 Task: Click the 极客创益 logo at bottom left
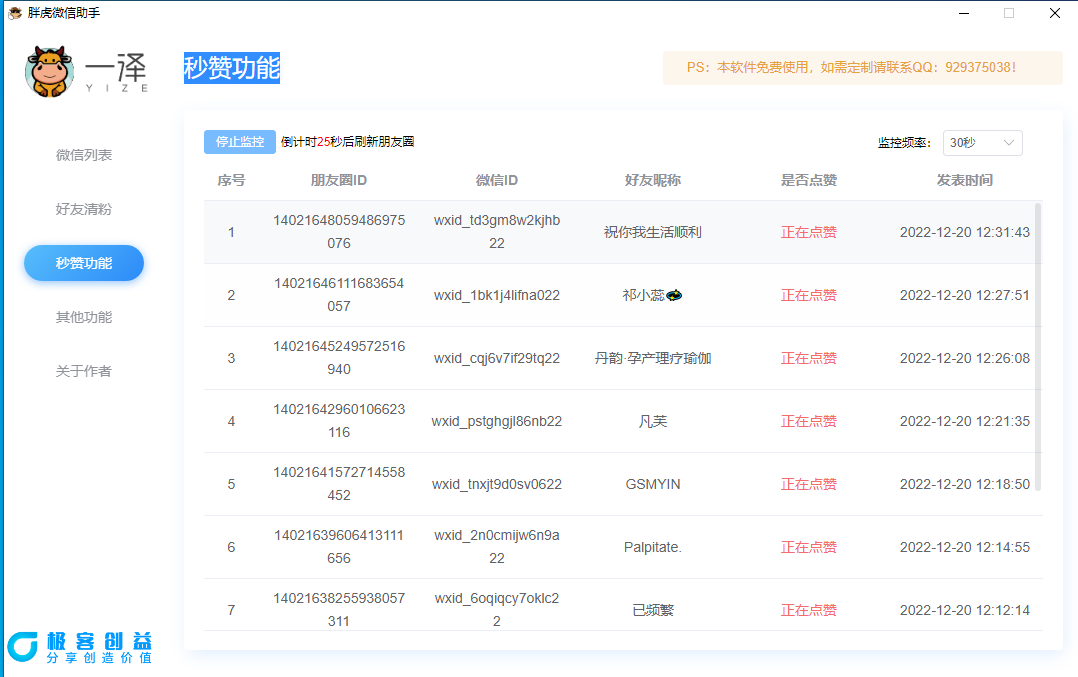click(80, 648)
